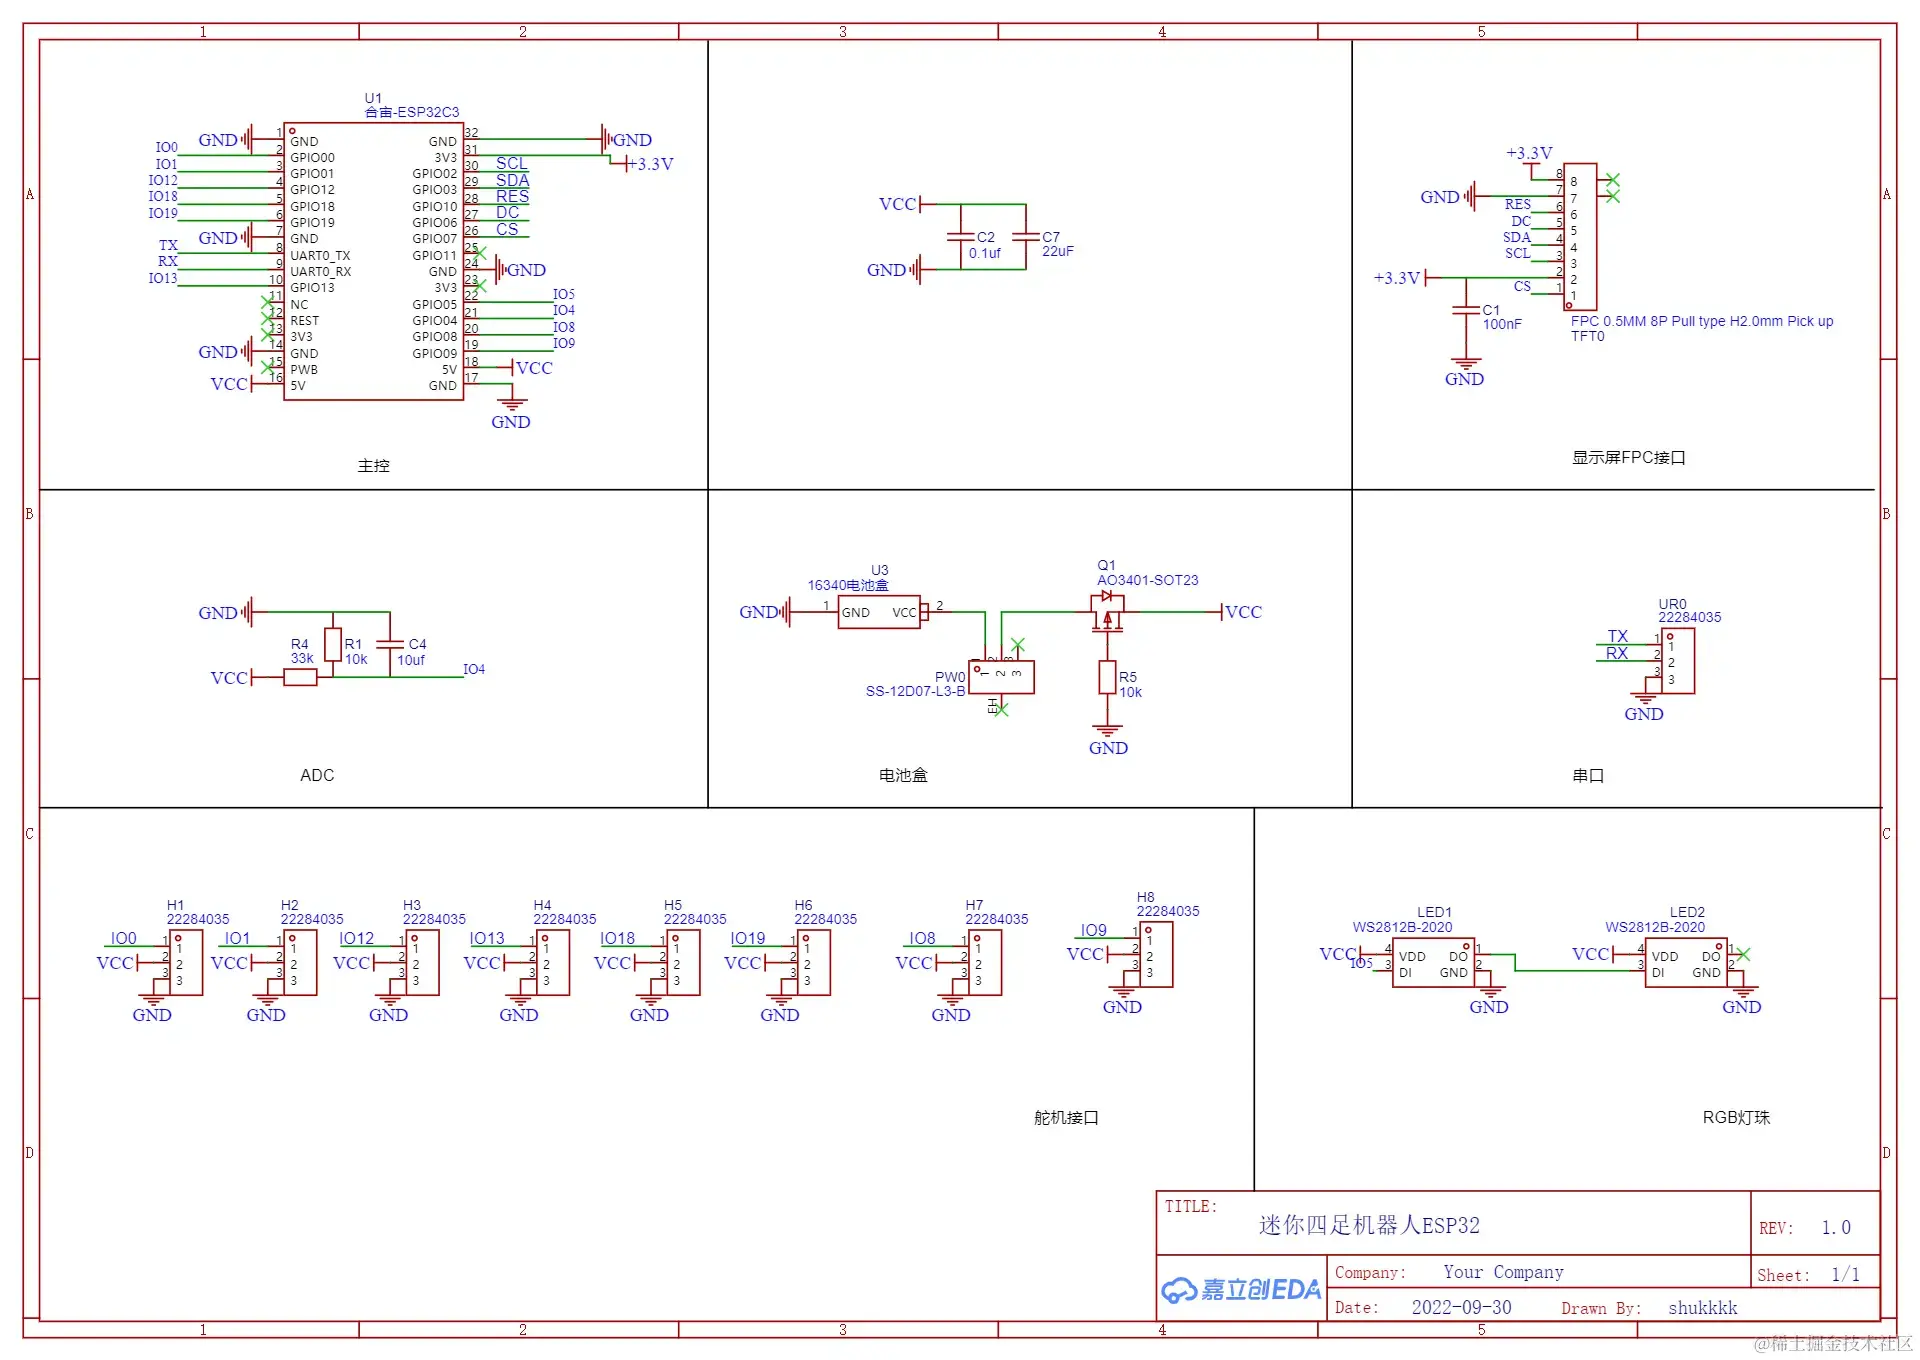Click the SCL net label on U1
1920x1360 pixels.
(x=511, y=163)
